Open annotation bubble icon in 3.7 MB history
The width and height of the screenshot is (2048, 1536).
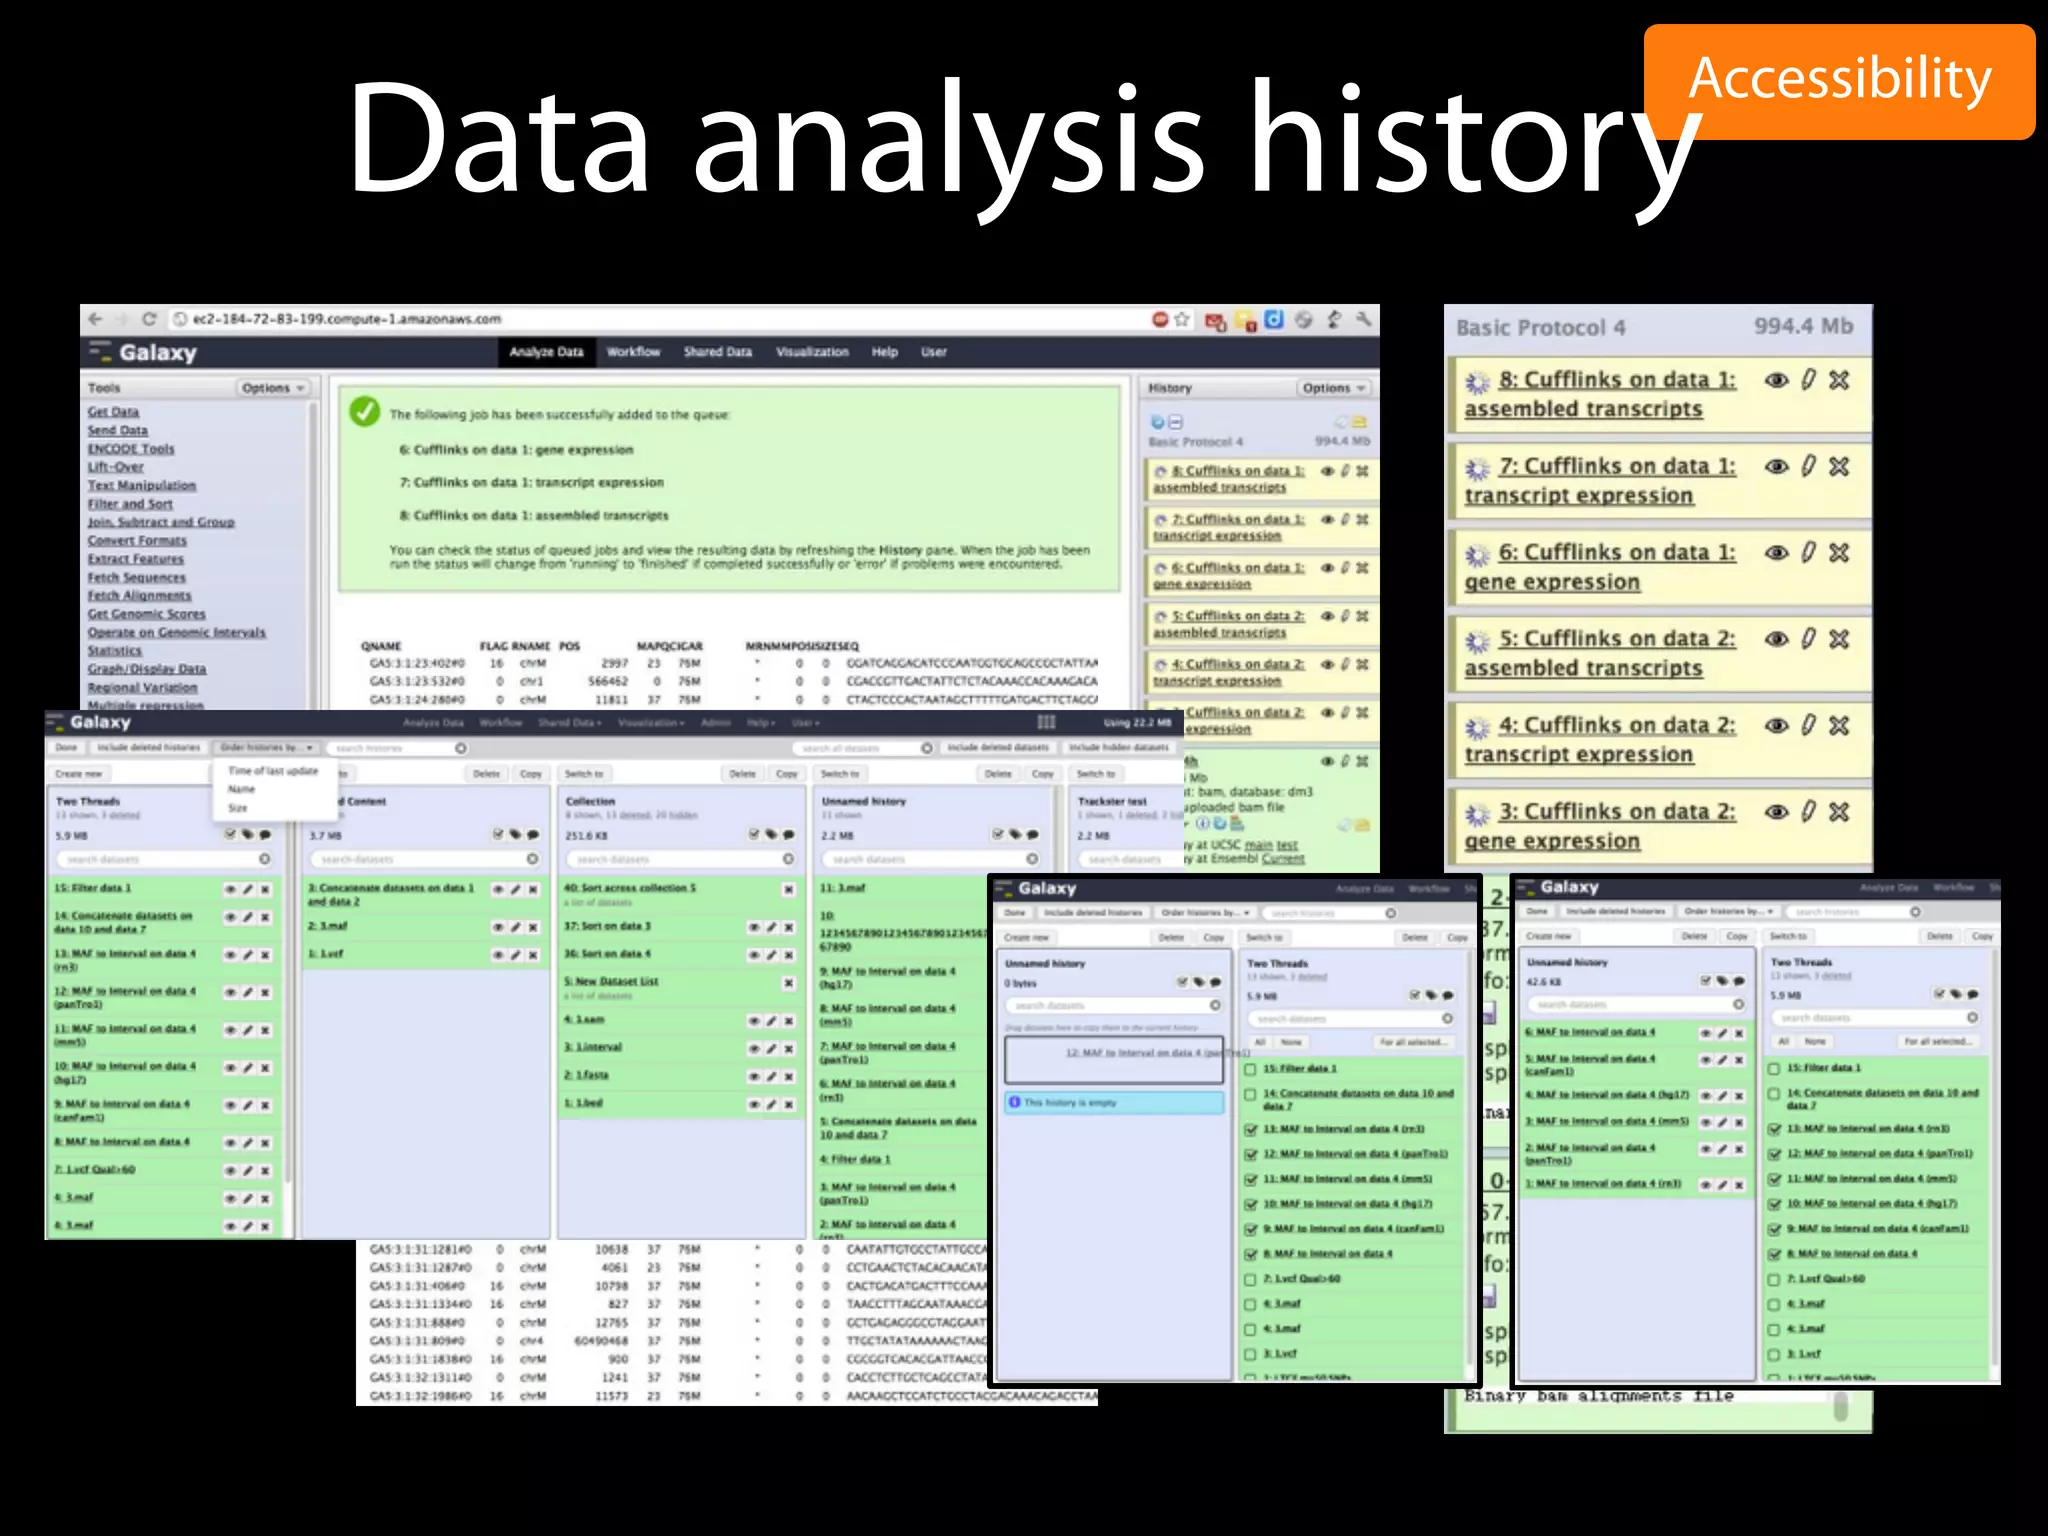click(533, 834)
